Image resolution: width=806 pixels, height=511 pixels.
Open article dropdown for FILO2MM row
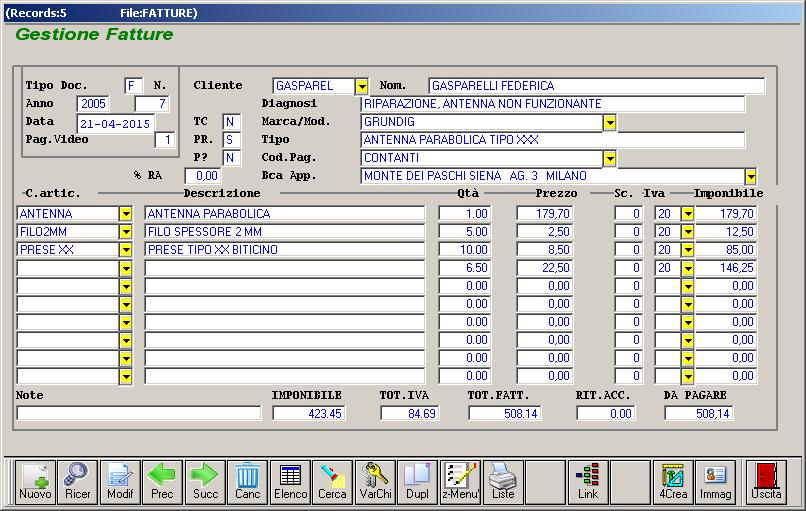(125, 232)
